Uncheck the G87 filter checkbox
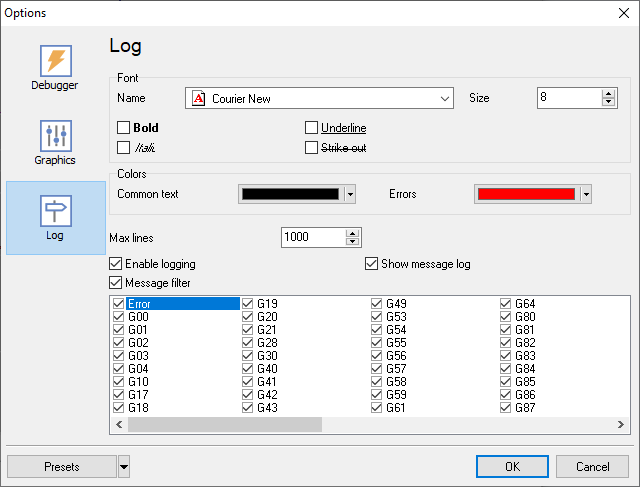 505,407
